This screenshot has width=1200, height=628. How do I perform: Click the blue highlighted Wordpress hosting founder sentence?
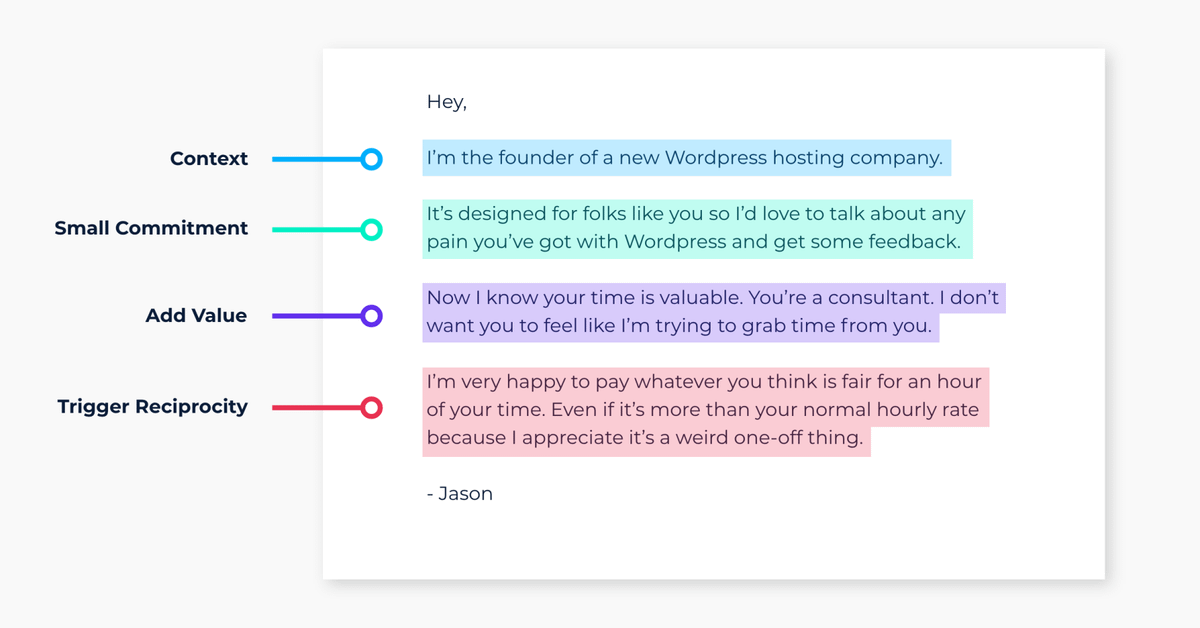pos(685,158)
